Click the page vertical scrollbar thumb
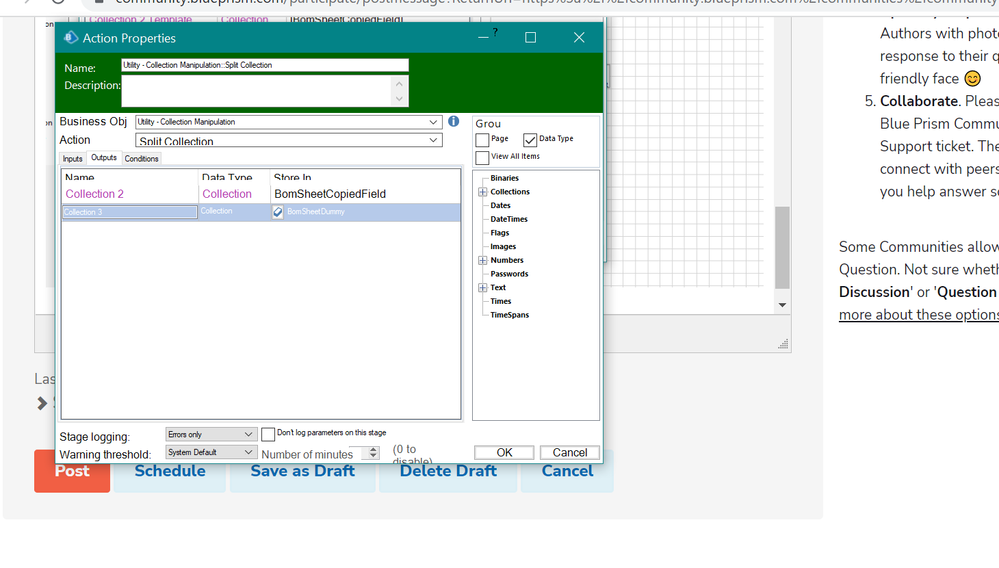 click(x=782, y=247)
